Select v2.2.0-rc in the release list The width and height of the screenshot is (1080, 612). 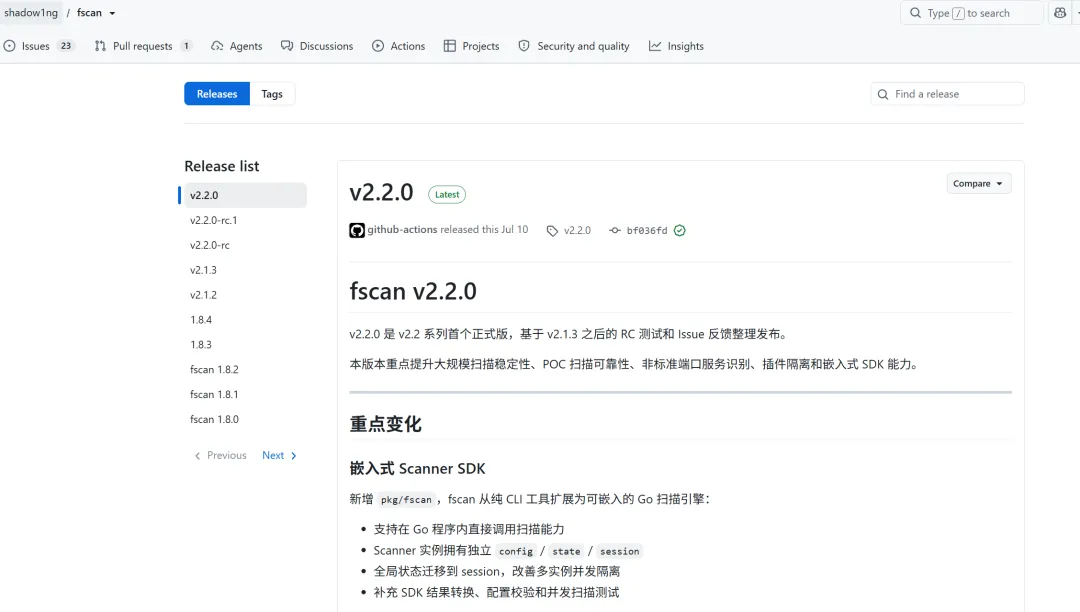click(x=209, y=245)
